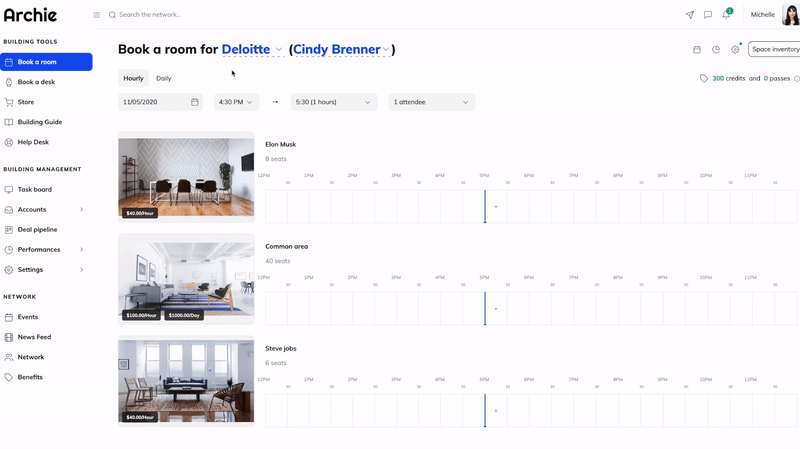800x449 pixels.
Task: Open the notifications bell icon
Action: (x=727, y=14)
